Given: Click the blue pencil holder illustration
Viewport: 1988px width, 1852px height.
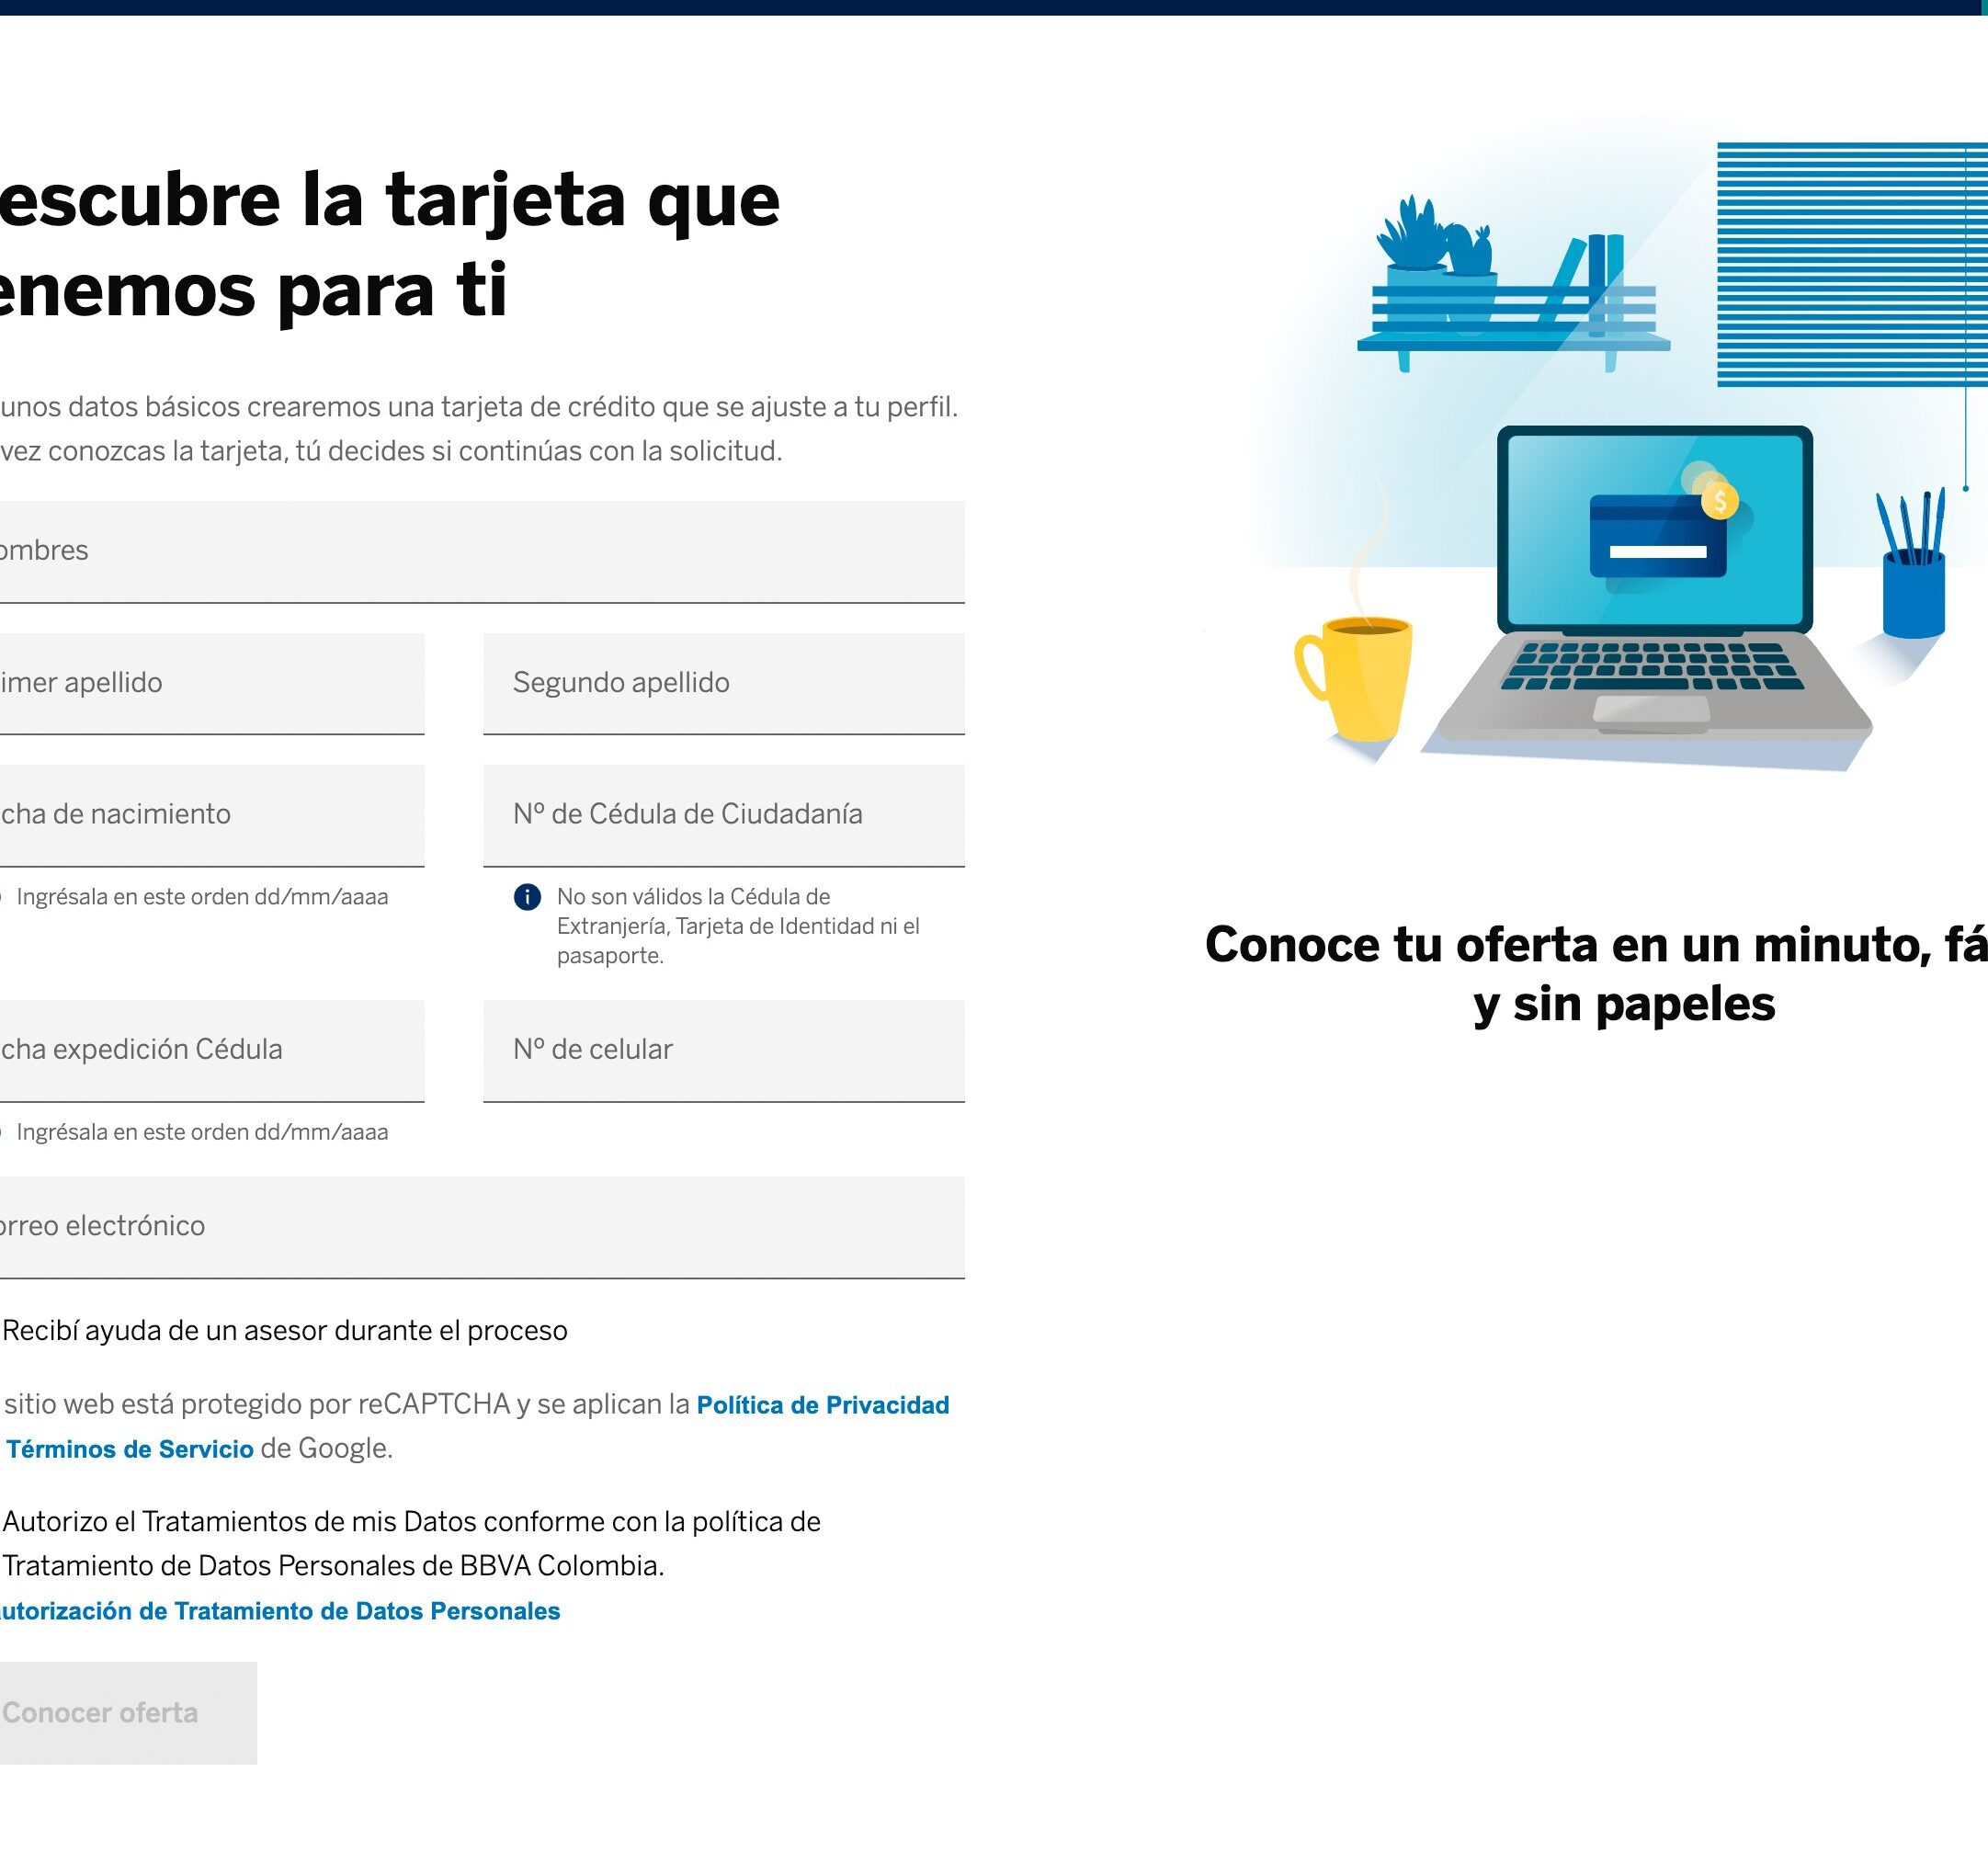Looking at the screenshot, I should pos(1913,594).
